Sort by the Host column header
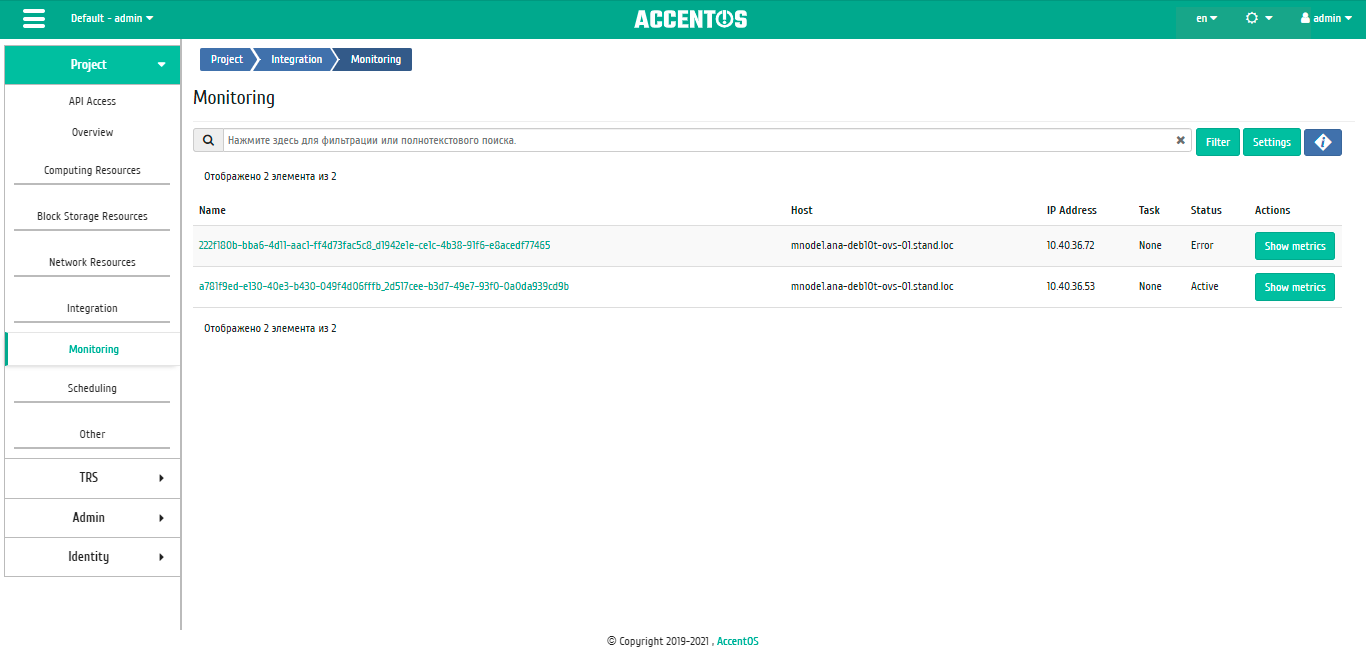1366x652 pixels. coord(802,210)
